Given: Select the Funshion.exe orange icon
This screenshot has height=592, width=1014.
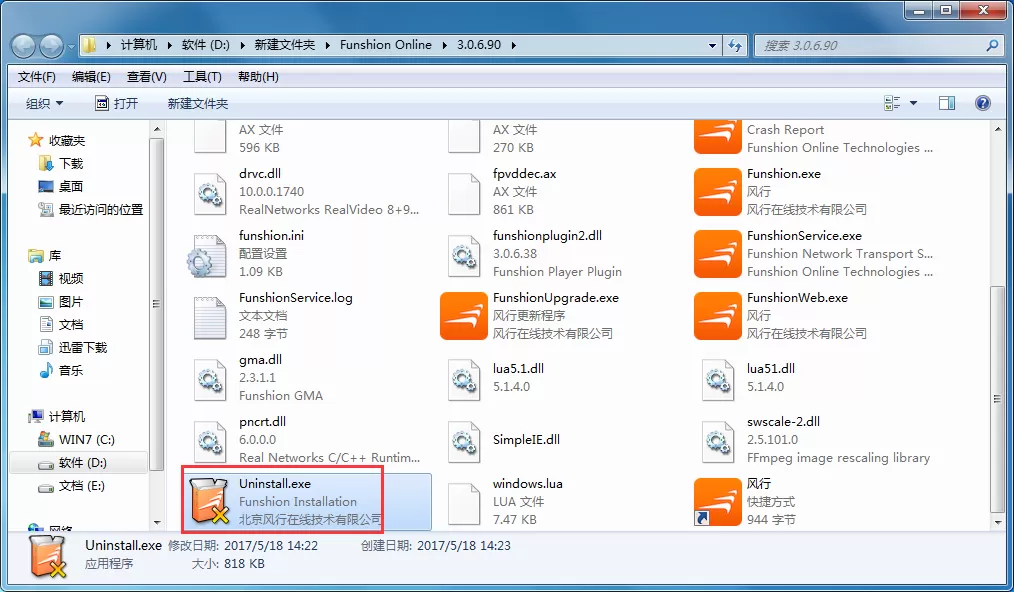Looking at the screenshot, I should coord(717,192).
